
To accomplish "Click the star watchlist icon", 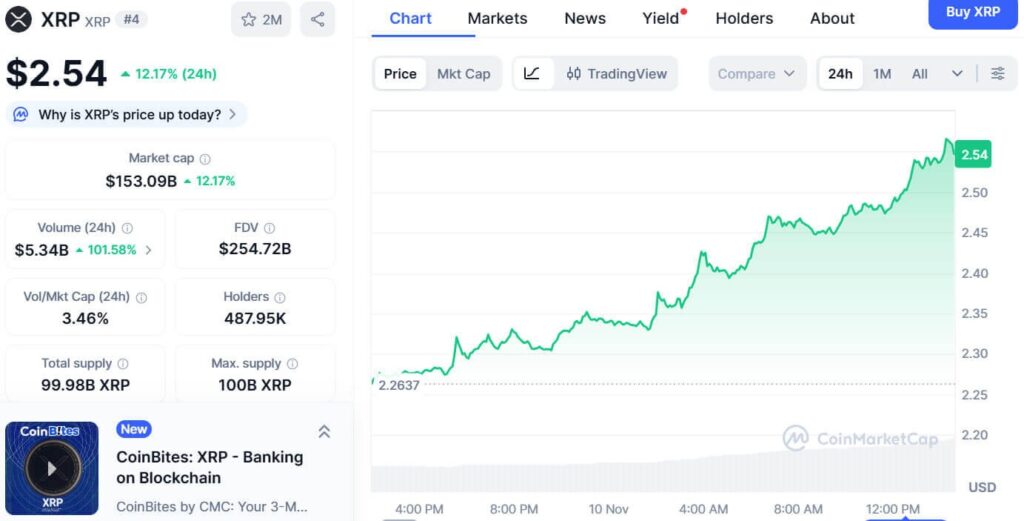I will click(249, 19).
